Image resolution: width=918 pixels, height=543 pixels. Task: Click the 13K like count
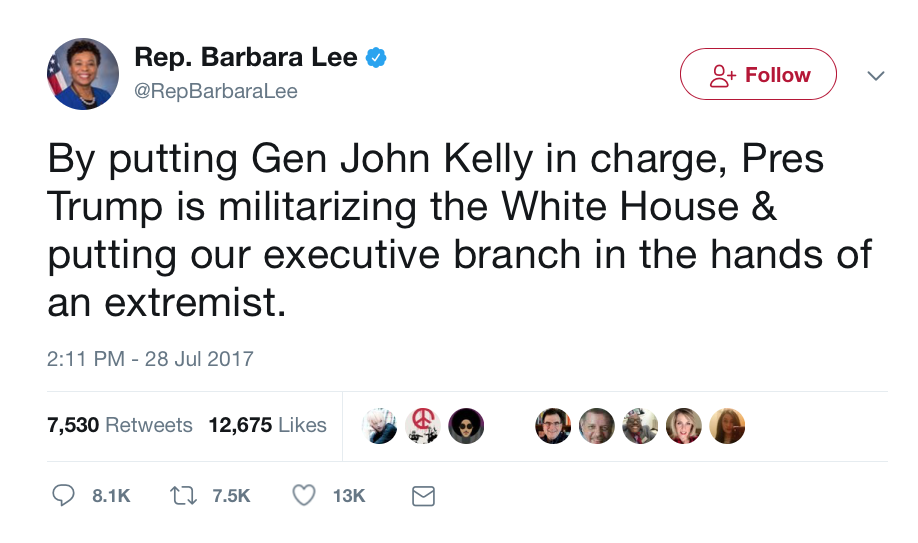tap(349, 495)
